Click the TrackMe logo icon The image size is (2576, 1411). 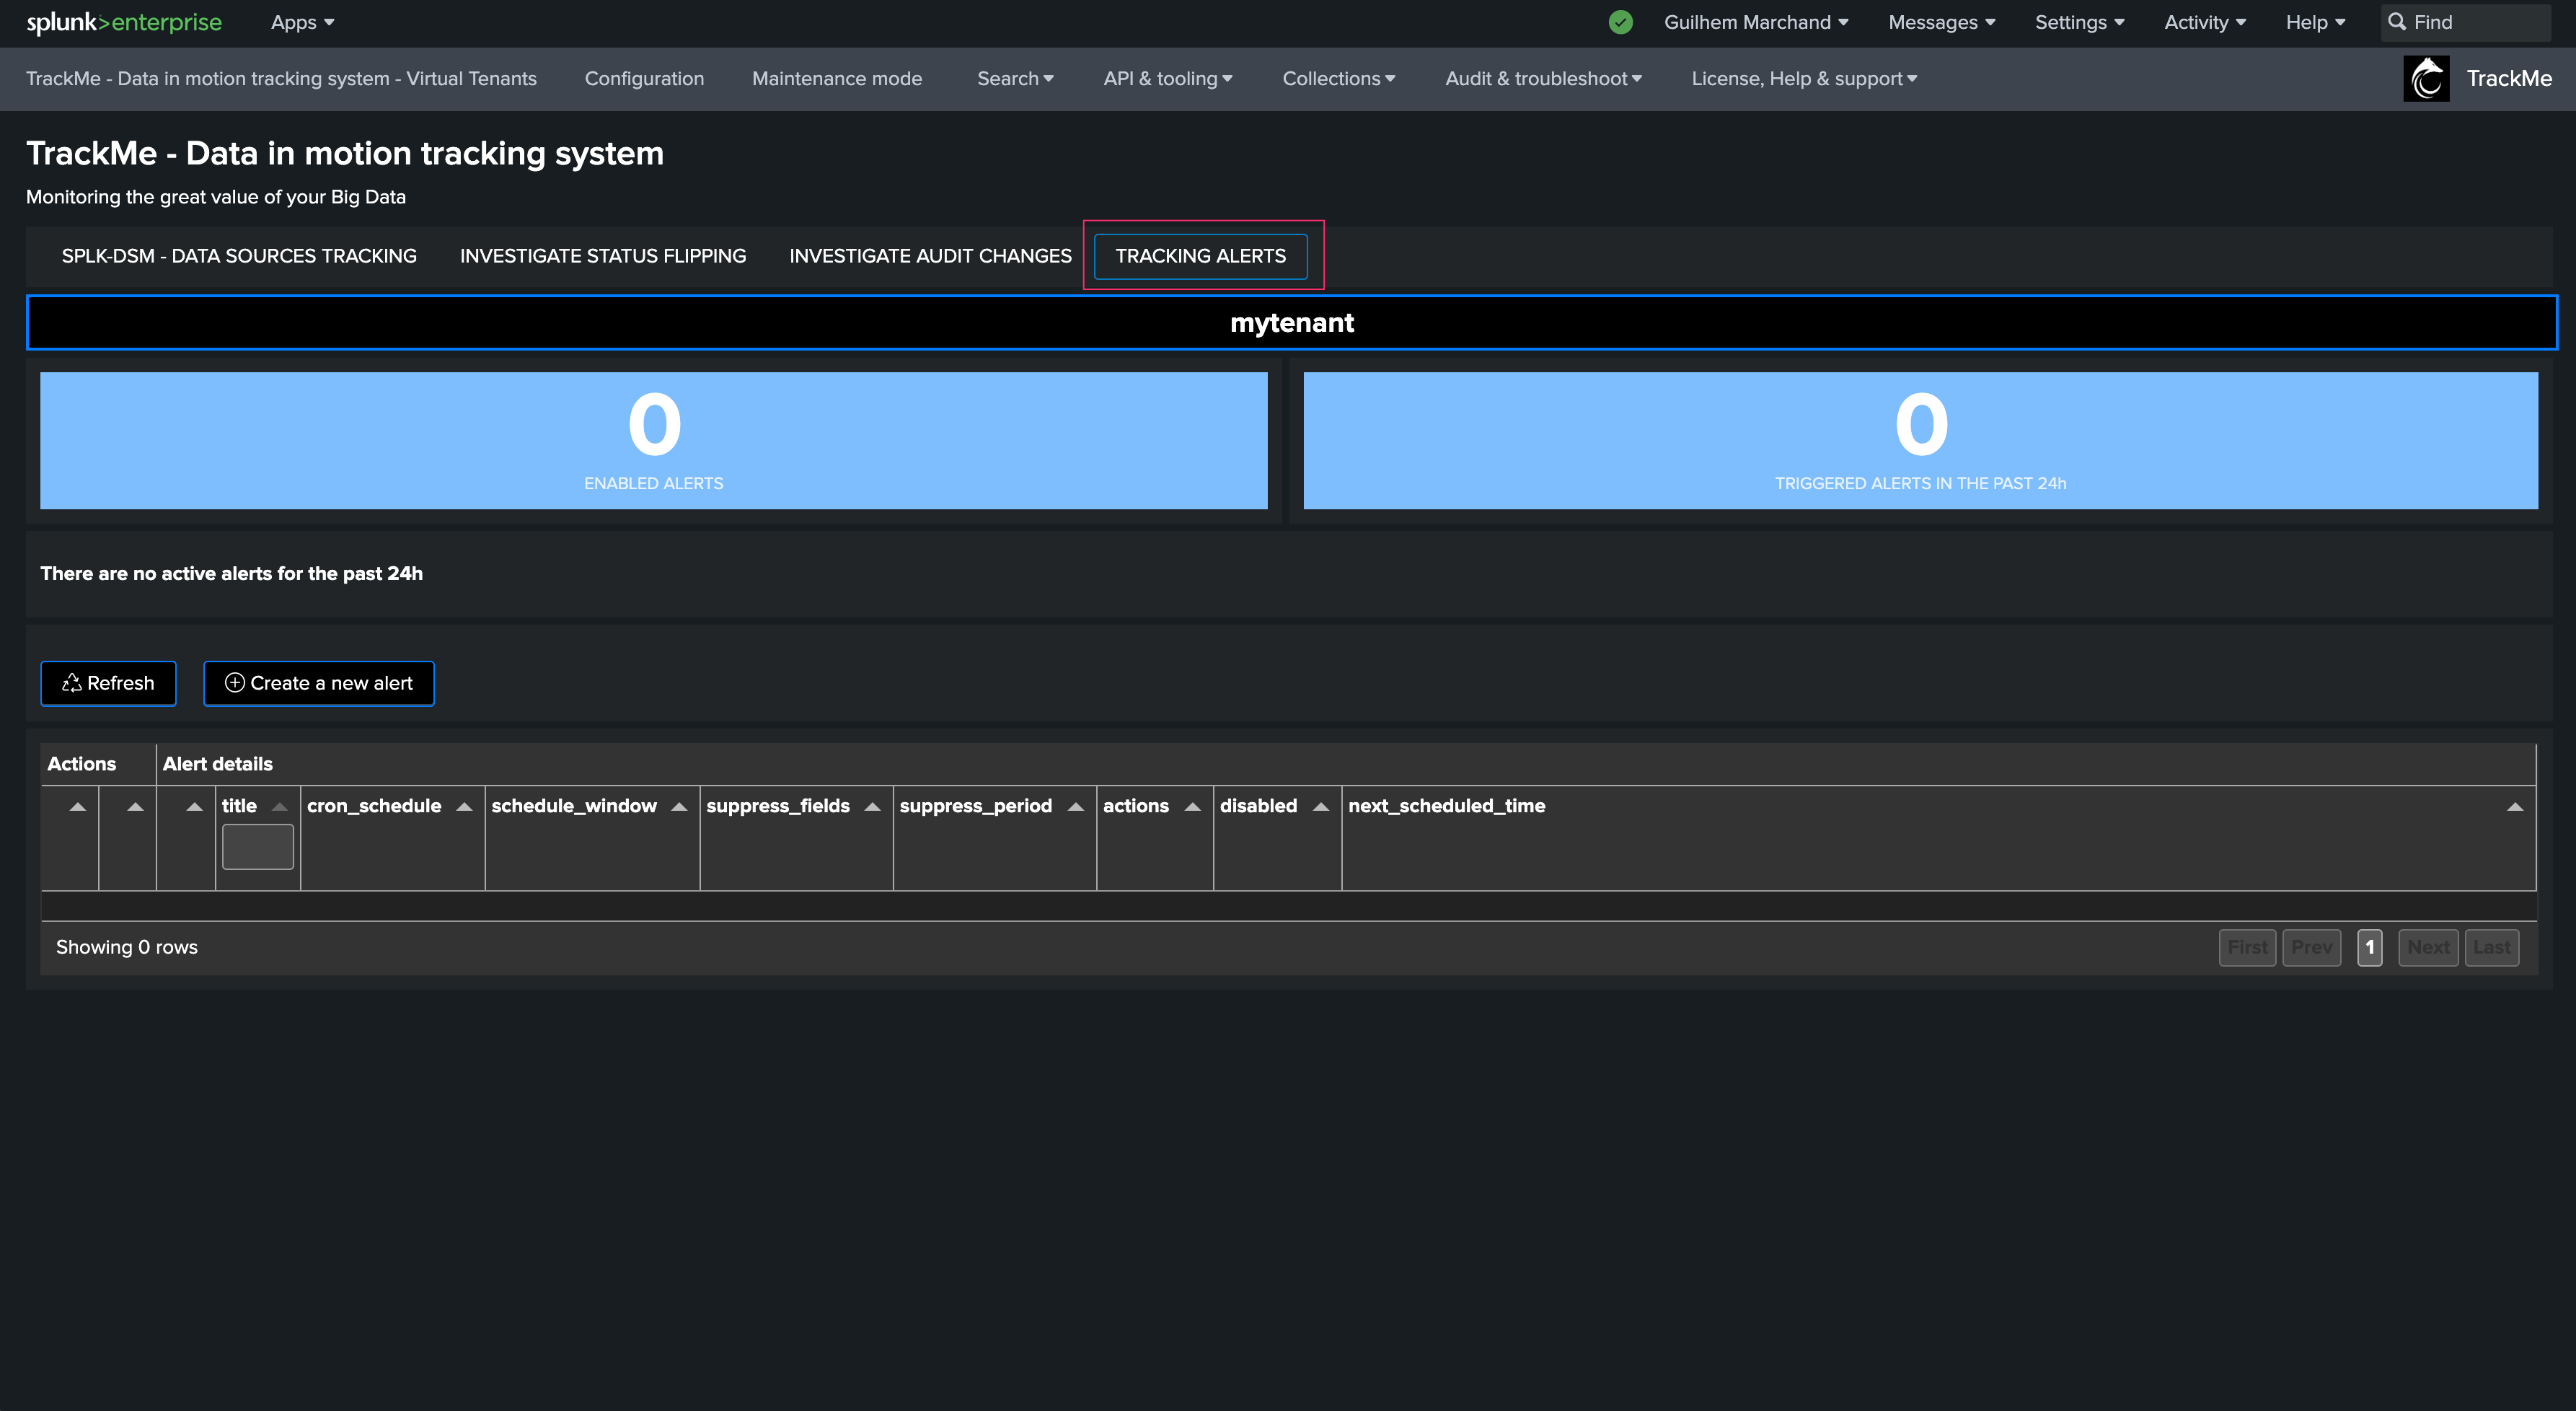click(2426, 78)
